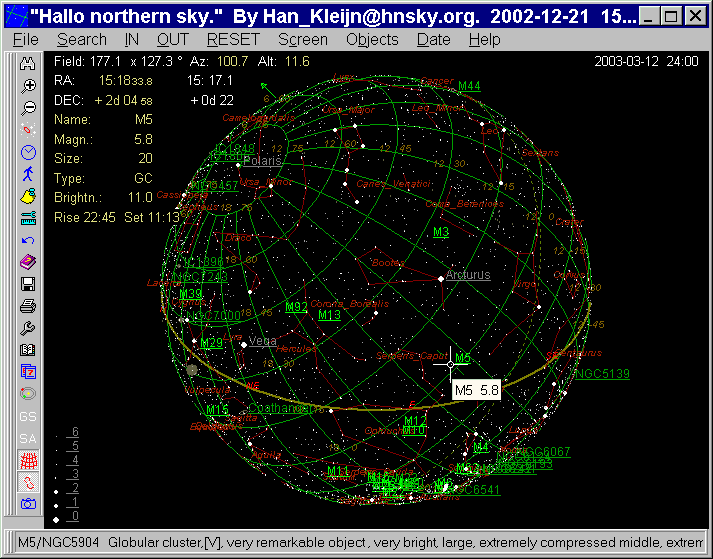Click the floppy disk save icon

point(28,284)
